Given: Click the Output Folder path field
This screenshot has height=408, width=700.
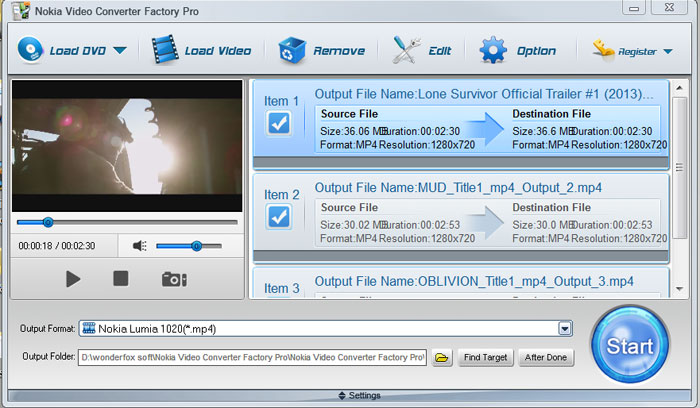Looking at the screenshot, I should click(252, 357).
